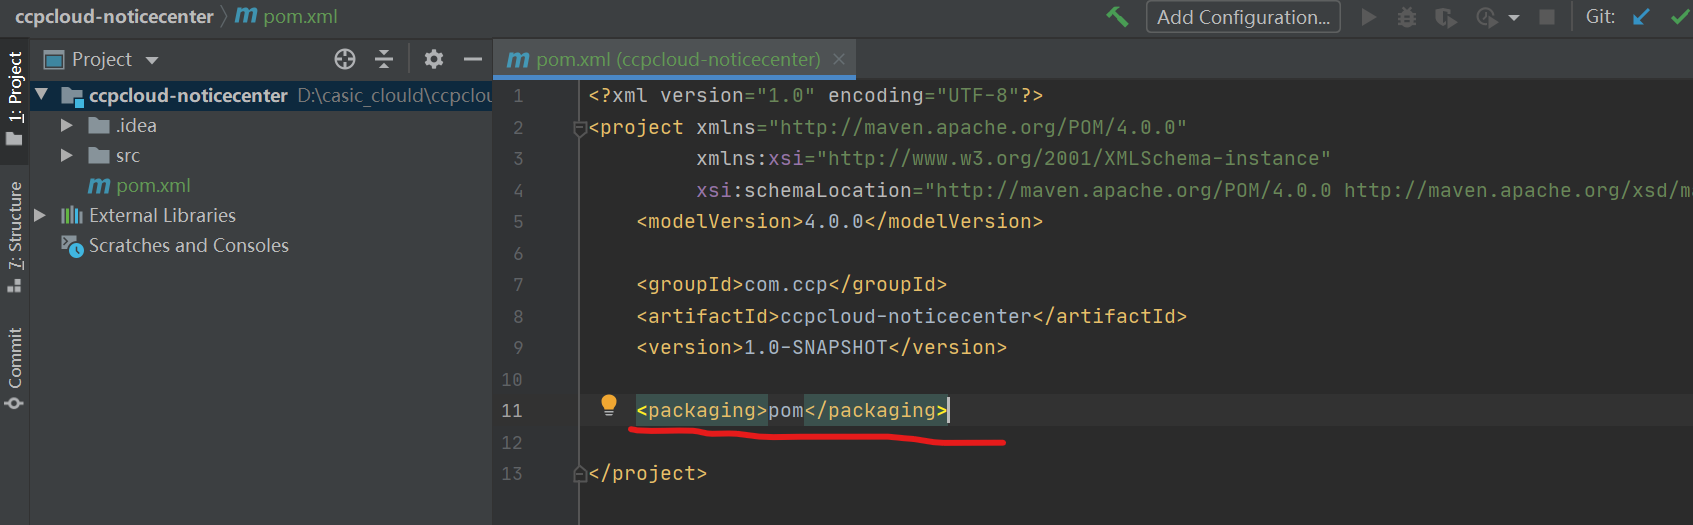Place cursor in packaging pom line
The image size is (1693, 525).
[x=792, y=410]
